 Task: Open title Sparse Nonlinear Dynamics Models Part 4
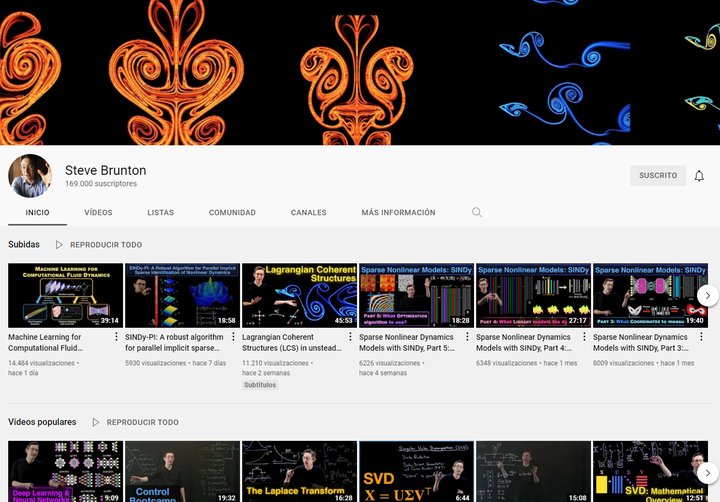(524, 342)
